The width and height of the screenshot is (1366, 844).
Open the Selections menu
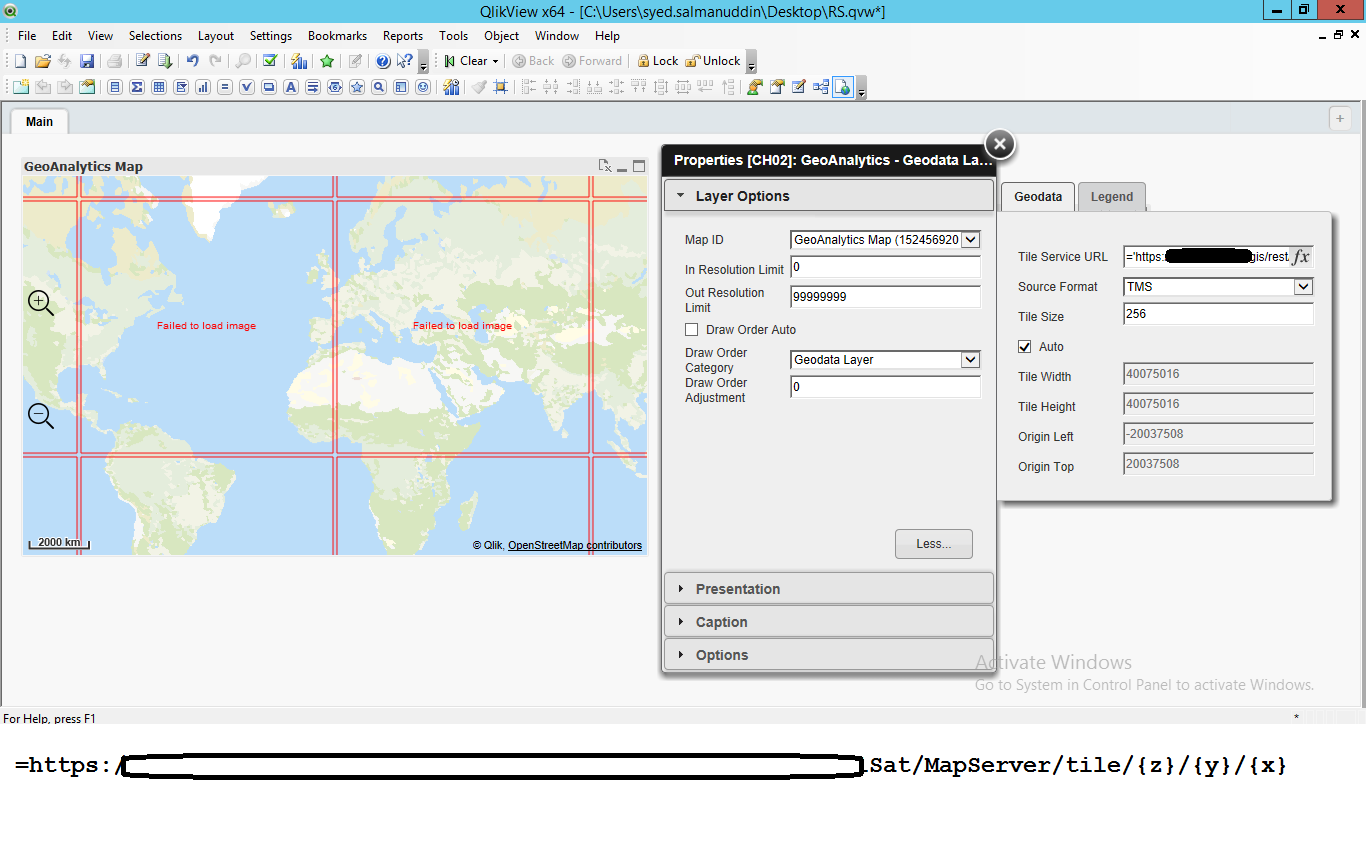[155, 36]
